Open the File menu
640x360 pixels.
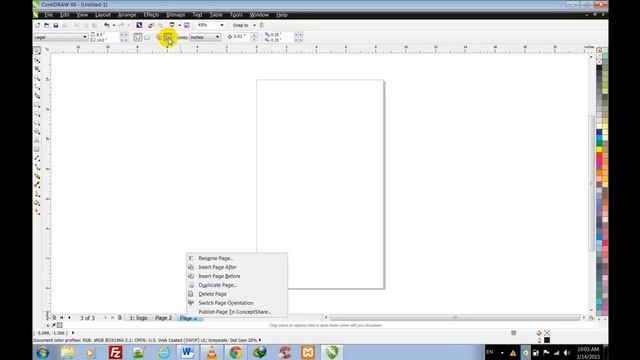pos(49,15)
